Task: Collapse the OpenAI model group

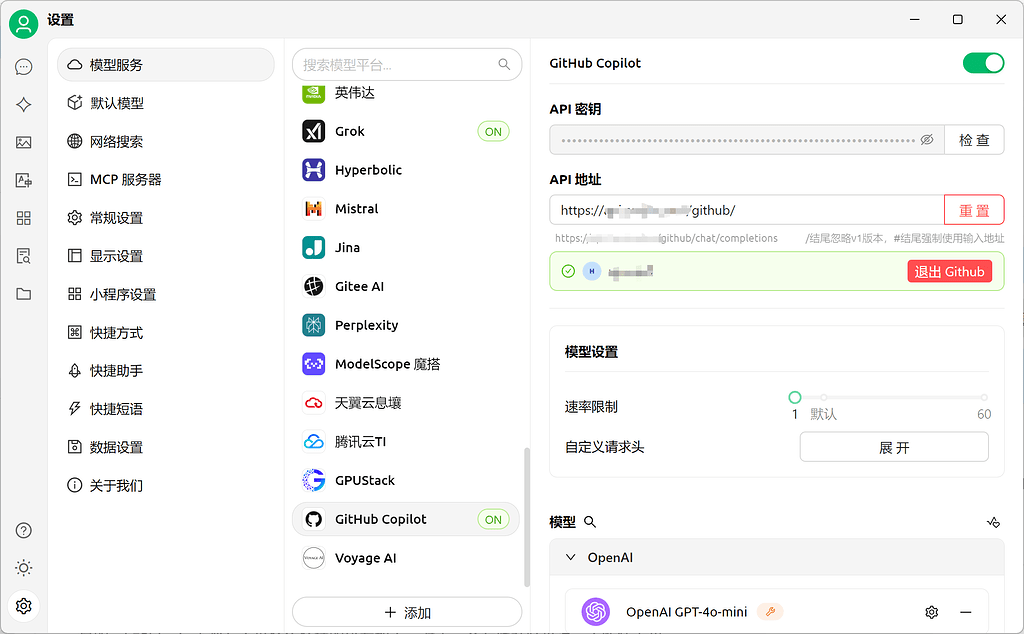Action: click(571, 558)
